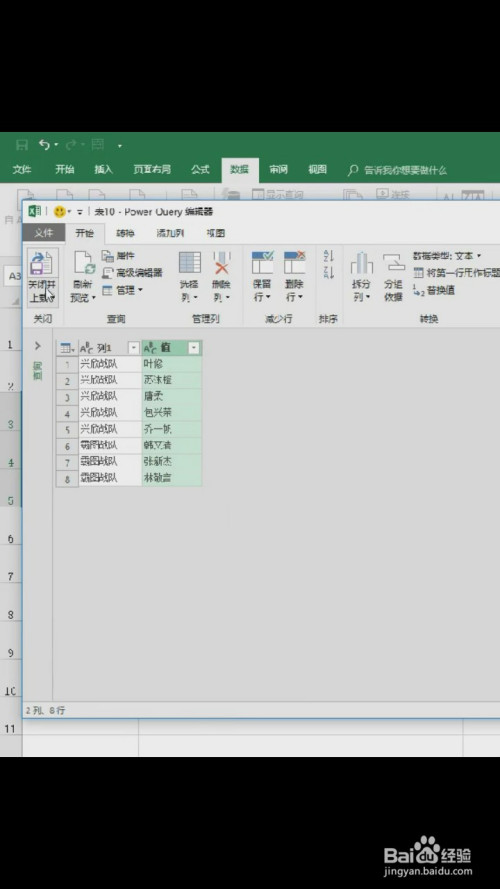Open the Excel quick access customize arrow
Screen dimensions: 500x889
pyautogui.click(x=120, y=146)
